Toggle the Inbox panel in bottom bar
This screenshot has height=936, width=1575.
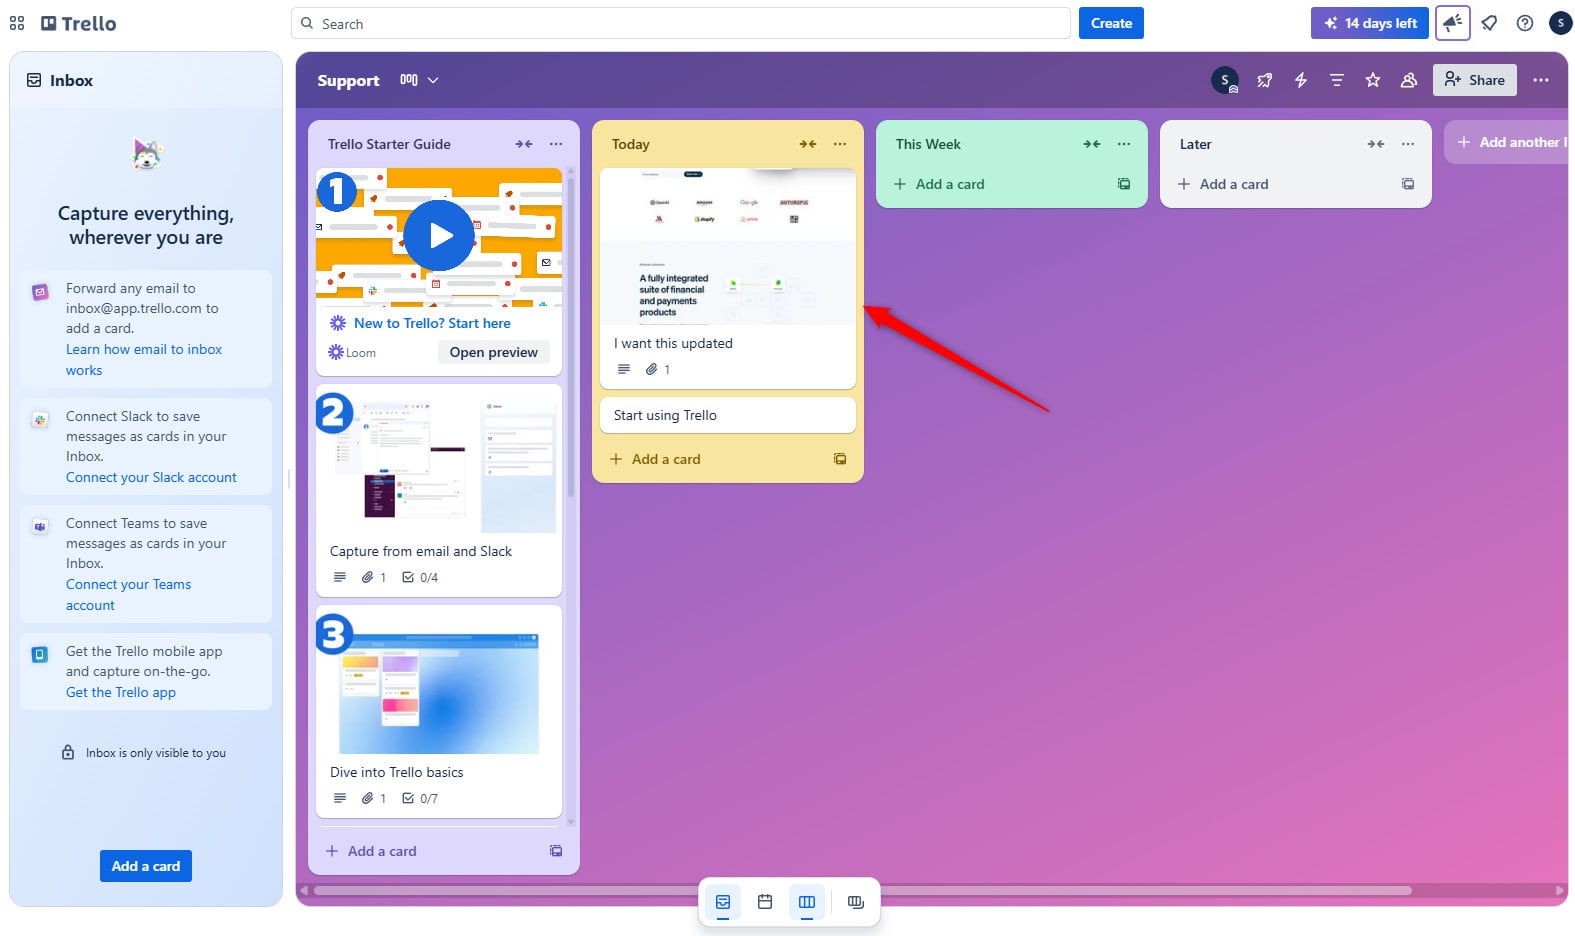tap(723, 902)
